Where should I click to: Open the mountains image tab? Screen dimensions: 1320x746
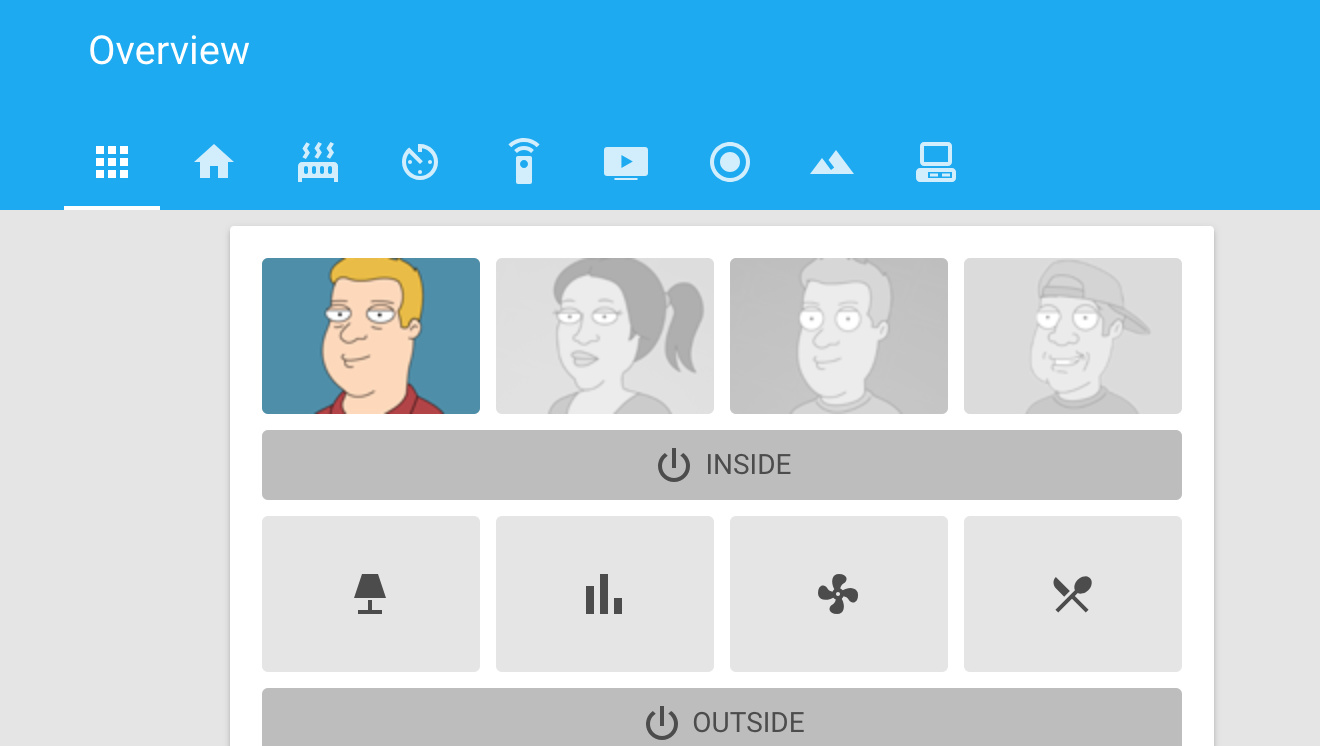coord(832,162)
